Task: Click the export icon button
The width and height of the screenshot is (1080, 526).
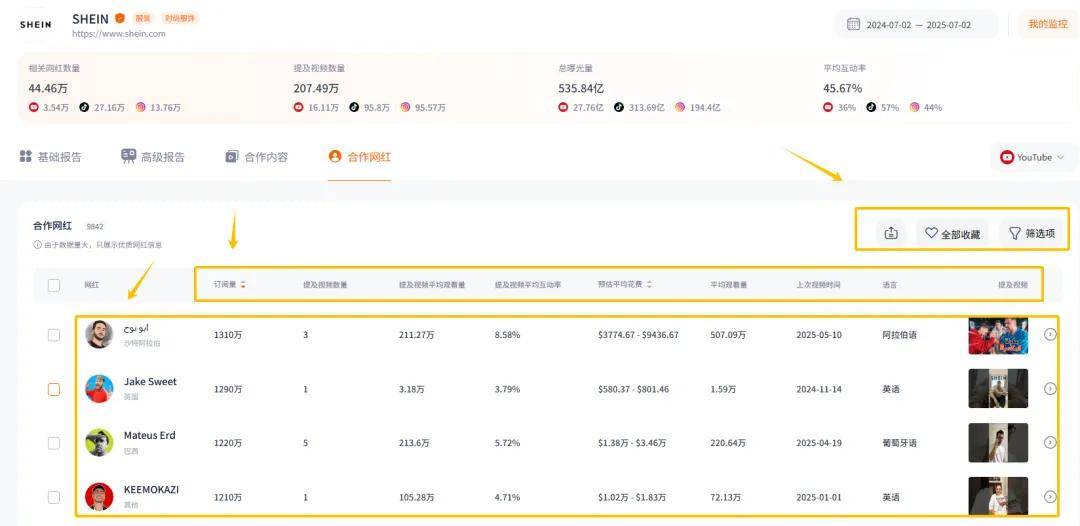Action: [x=891, y=233]
